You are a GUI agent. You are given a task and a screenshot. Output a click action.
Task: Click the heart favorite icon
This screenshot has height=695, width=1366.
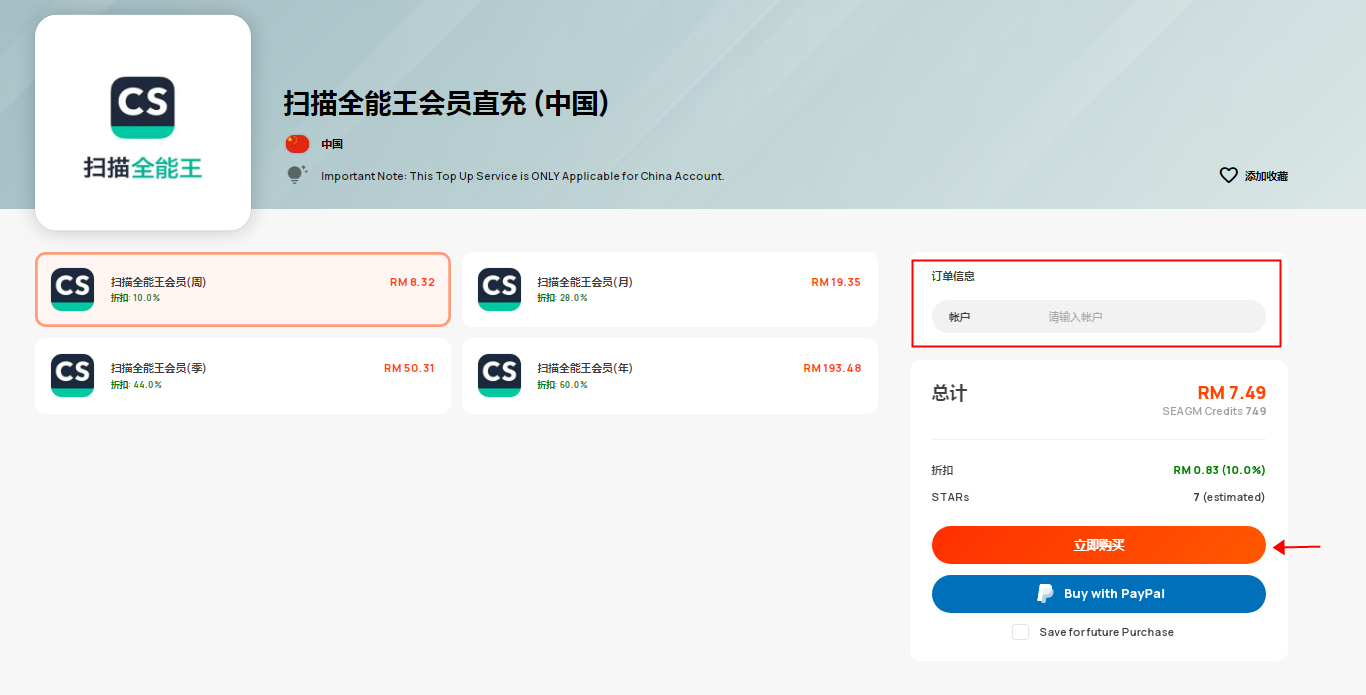coord(1229,175)
